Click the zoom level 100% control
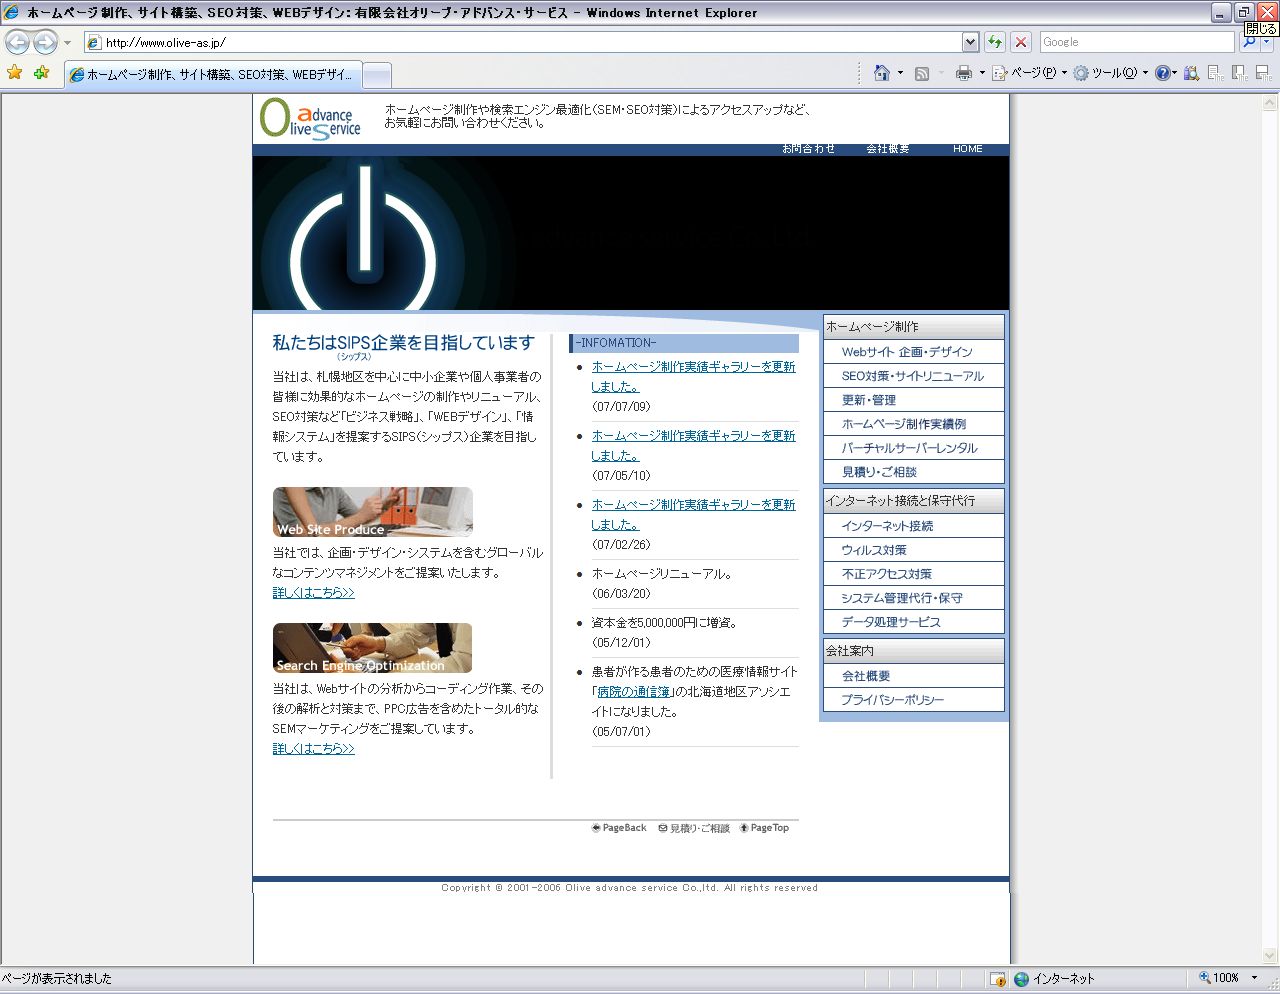Viewport: 1280px width, 994px height. tap(1229, 978)
